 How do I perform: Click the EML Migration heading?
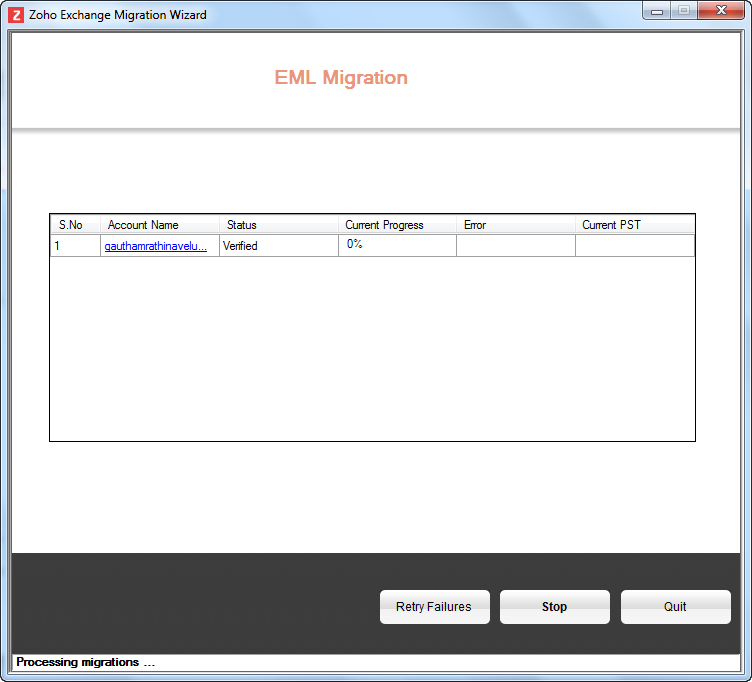pos(341,78)
